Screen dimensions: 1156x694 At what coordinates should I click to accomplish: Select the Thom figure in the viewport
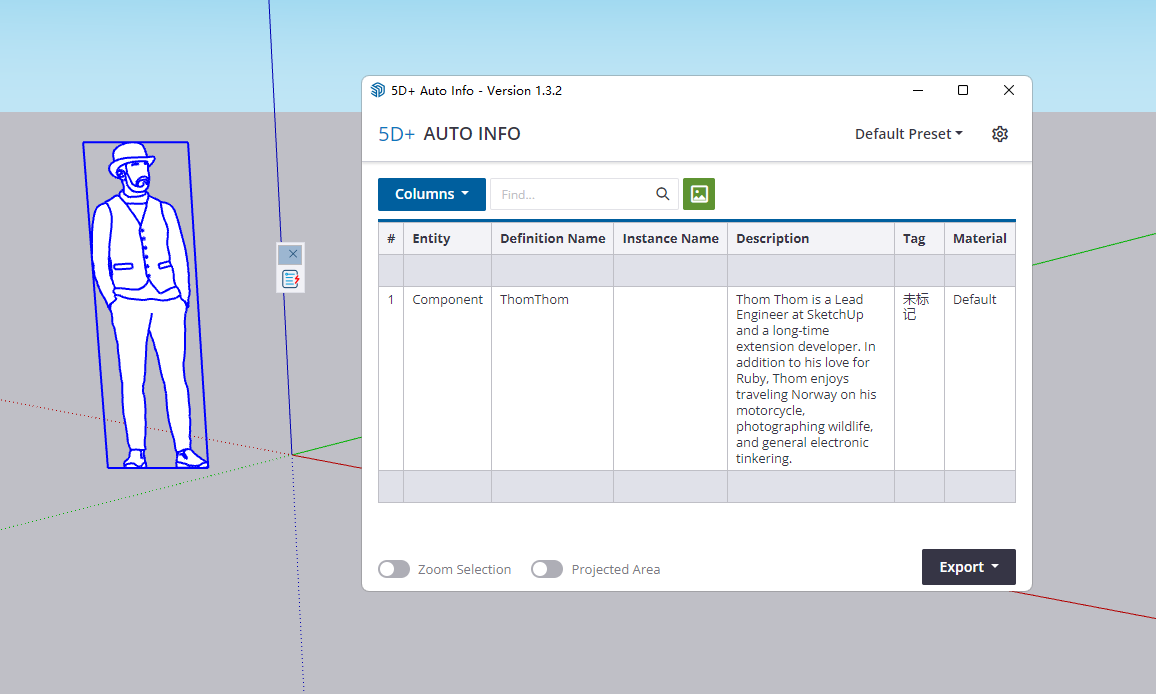coord(146,300)
